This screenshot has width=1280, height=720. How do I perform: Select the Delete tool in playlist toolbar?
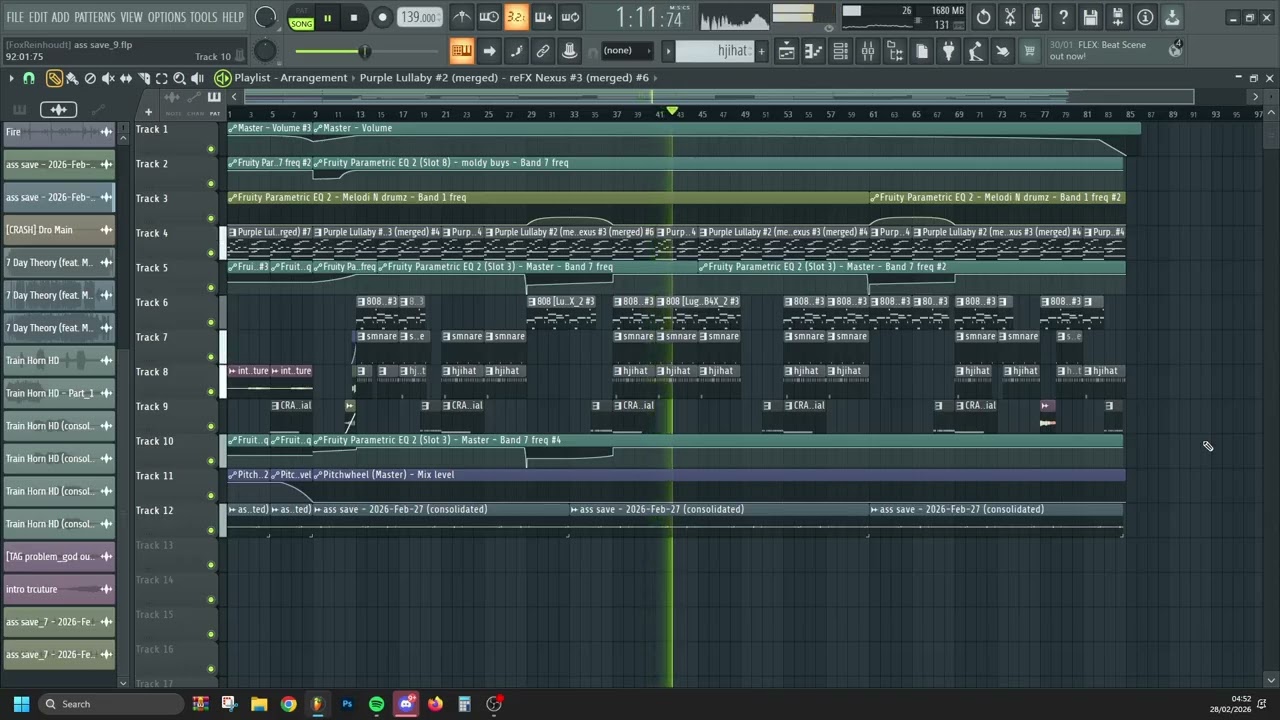(x=90, y=78)
